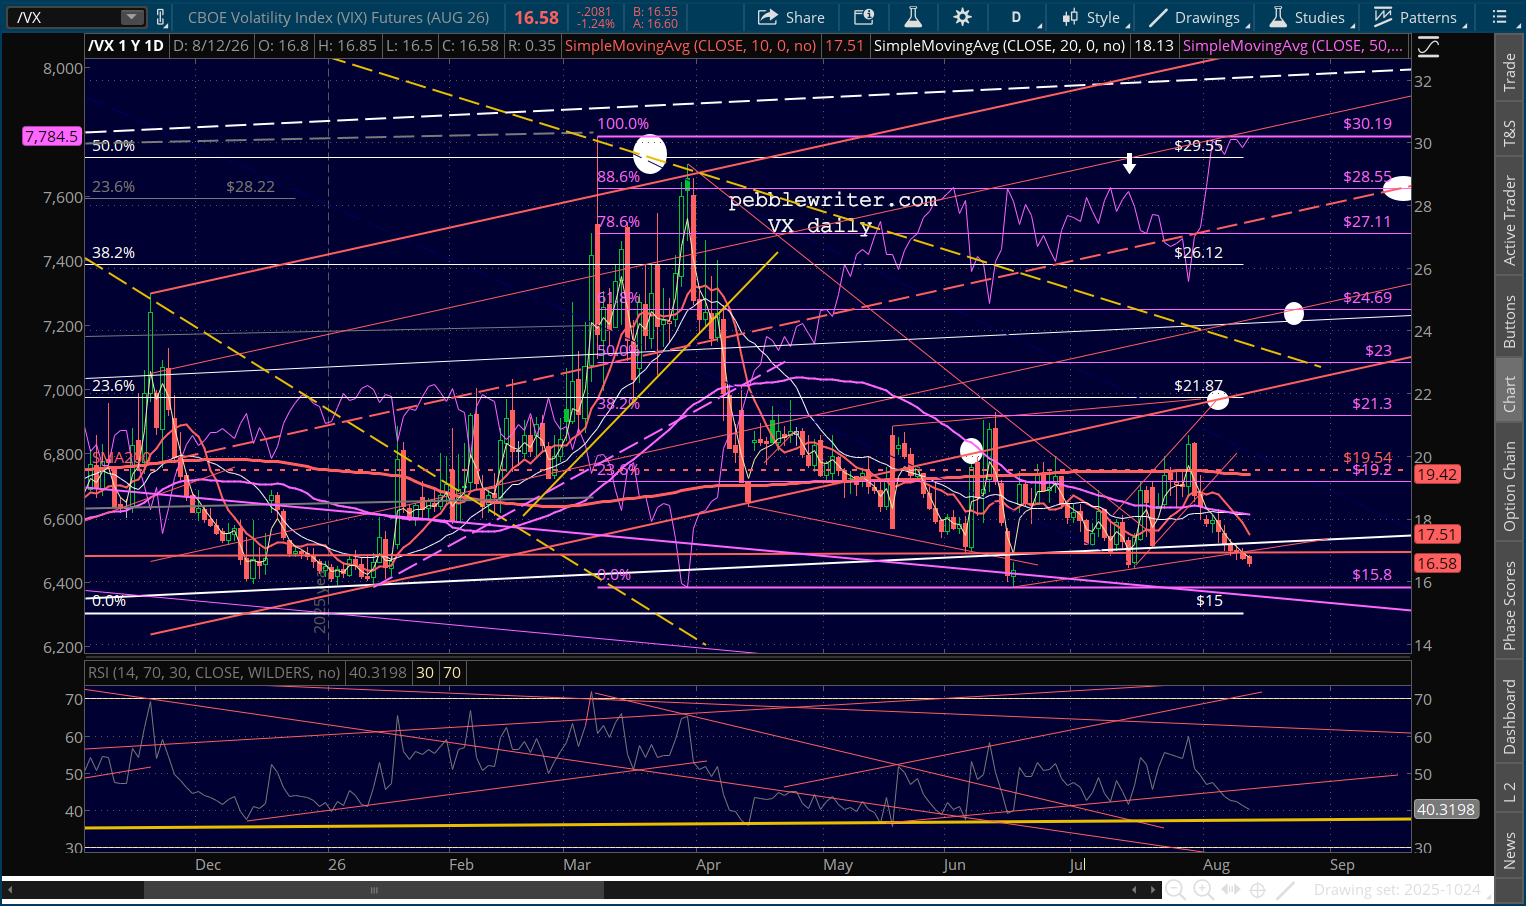Click the 7,784.5 left axis price tag

coord(52,136)
